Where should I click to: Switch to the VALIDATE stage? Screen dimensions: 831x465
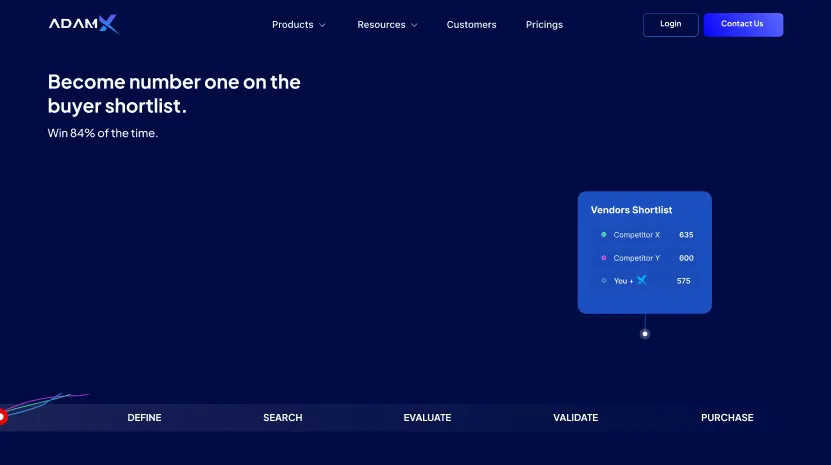575,418
